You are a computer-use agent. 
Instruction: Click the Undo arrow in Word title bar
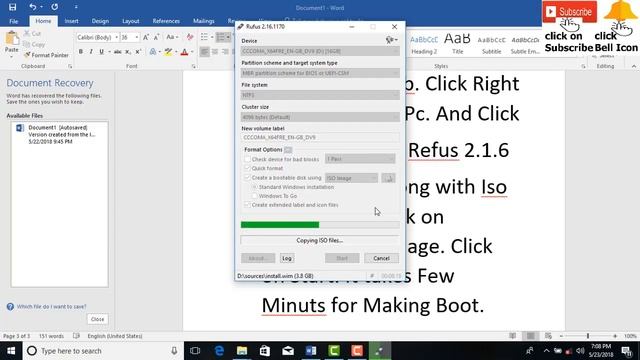tap(33, 7)
